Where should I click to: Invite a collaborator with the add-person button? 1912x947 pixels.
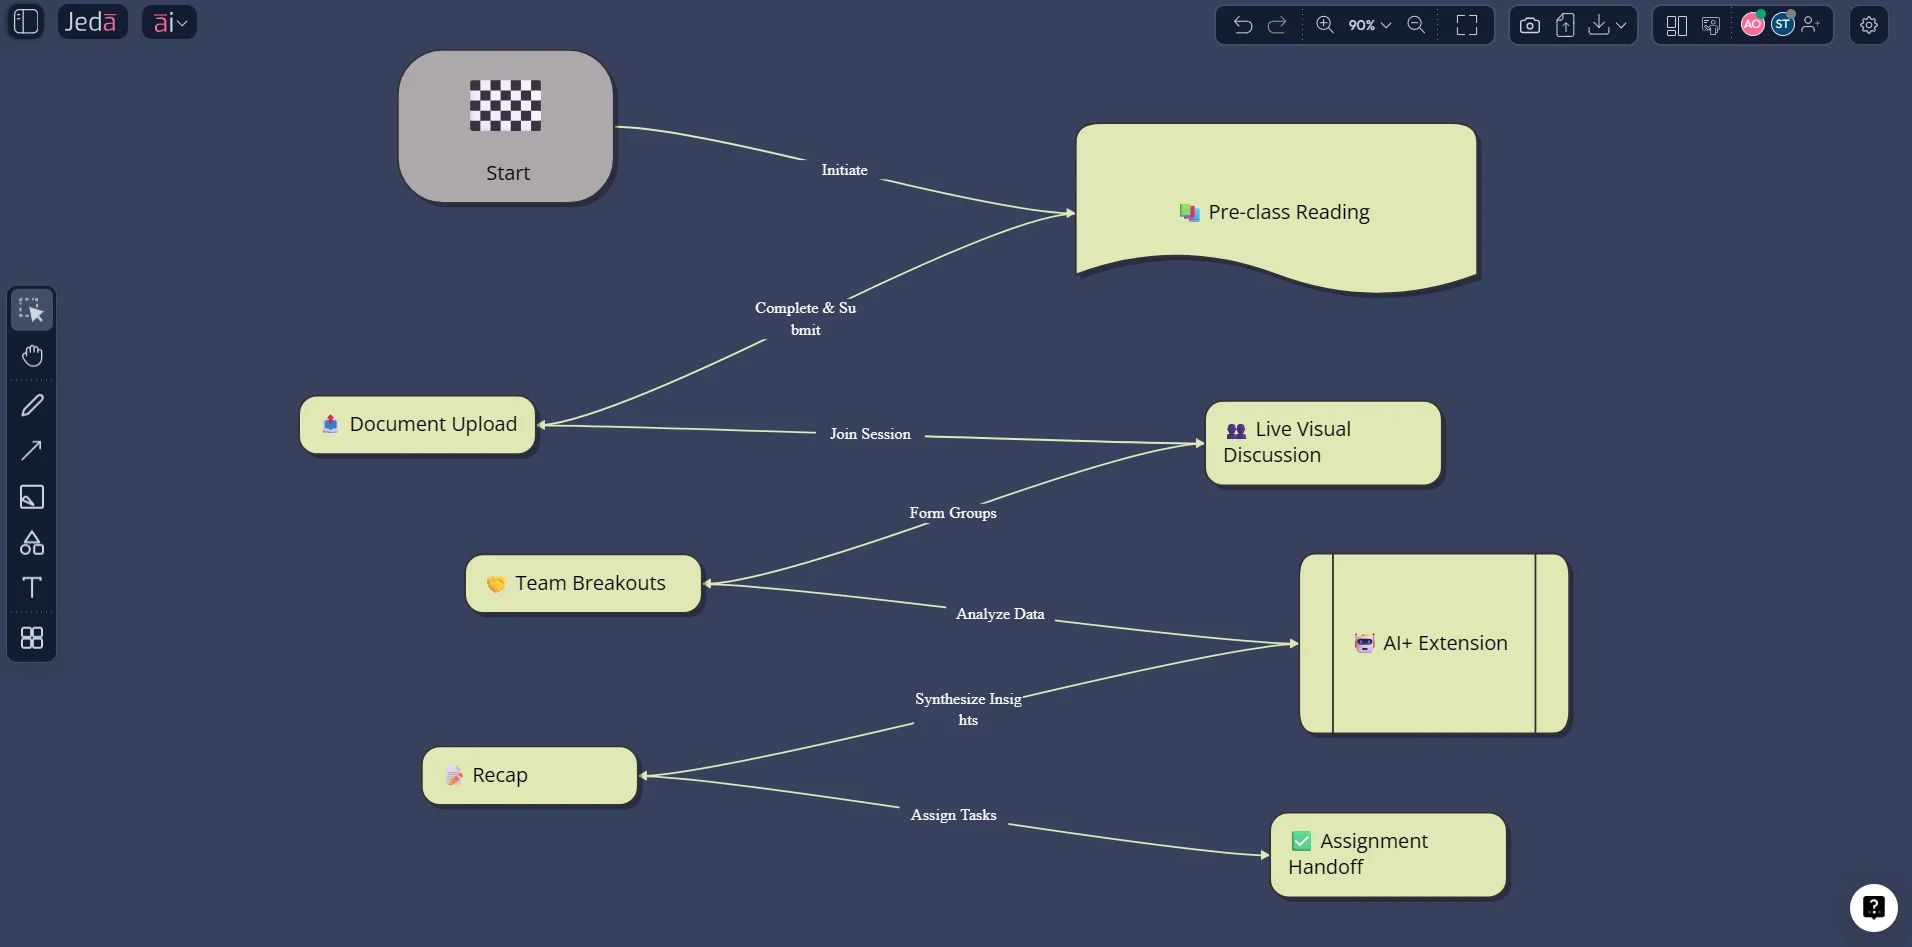tap(1812, 25)
